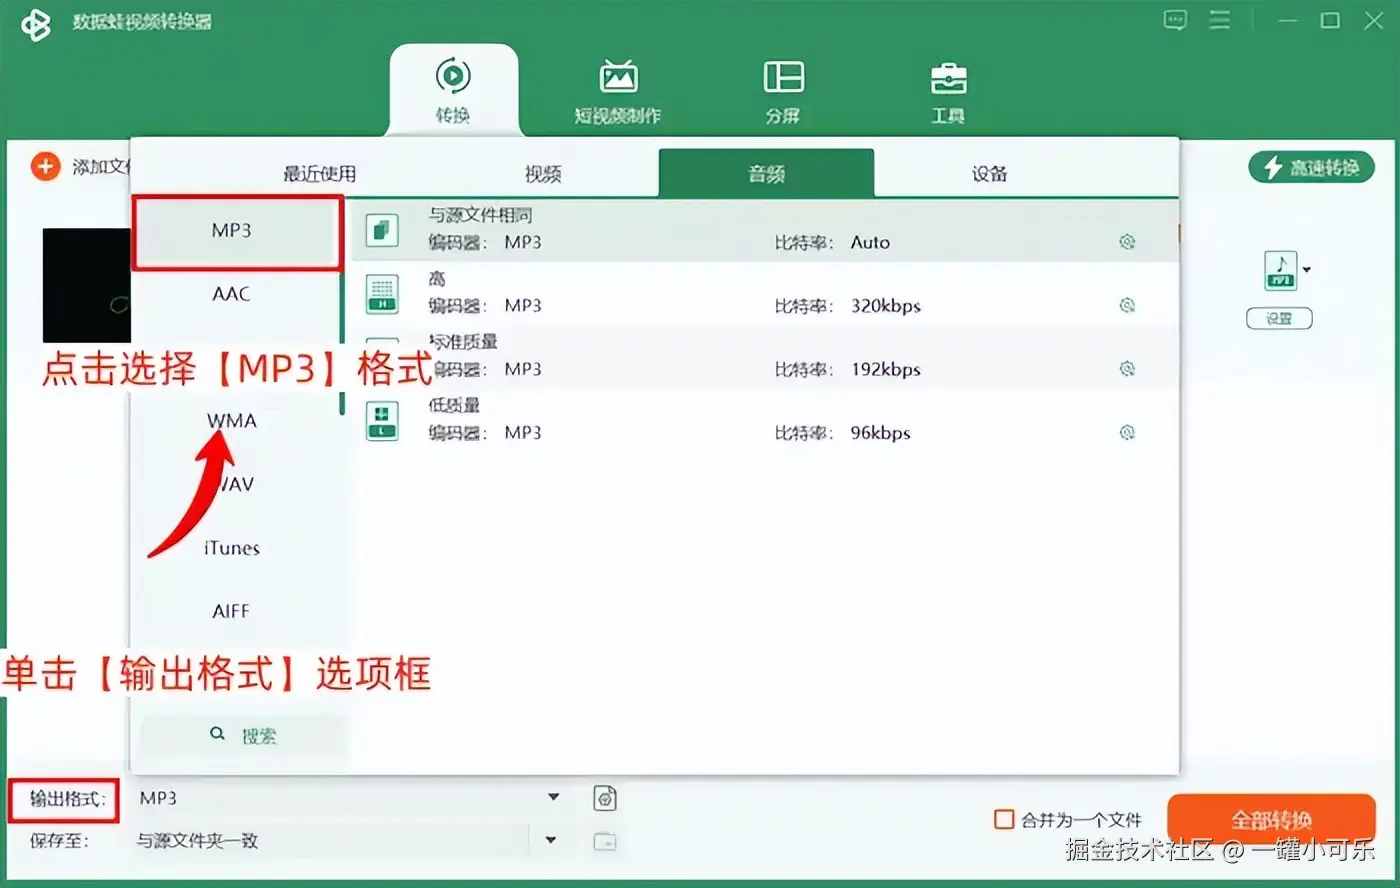The width and height of the screenshot is (1400, 888).
Task: Click the open-folder icon beside the save path
Action: point(604,841)
